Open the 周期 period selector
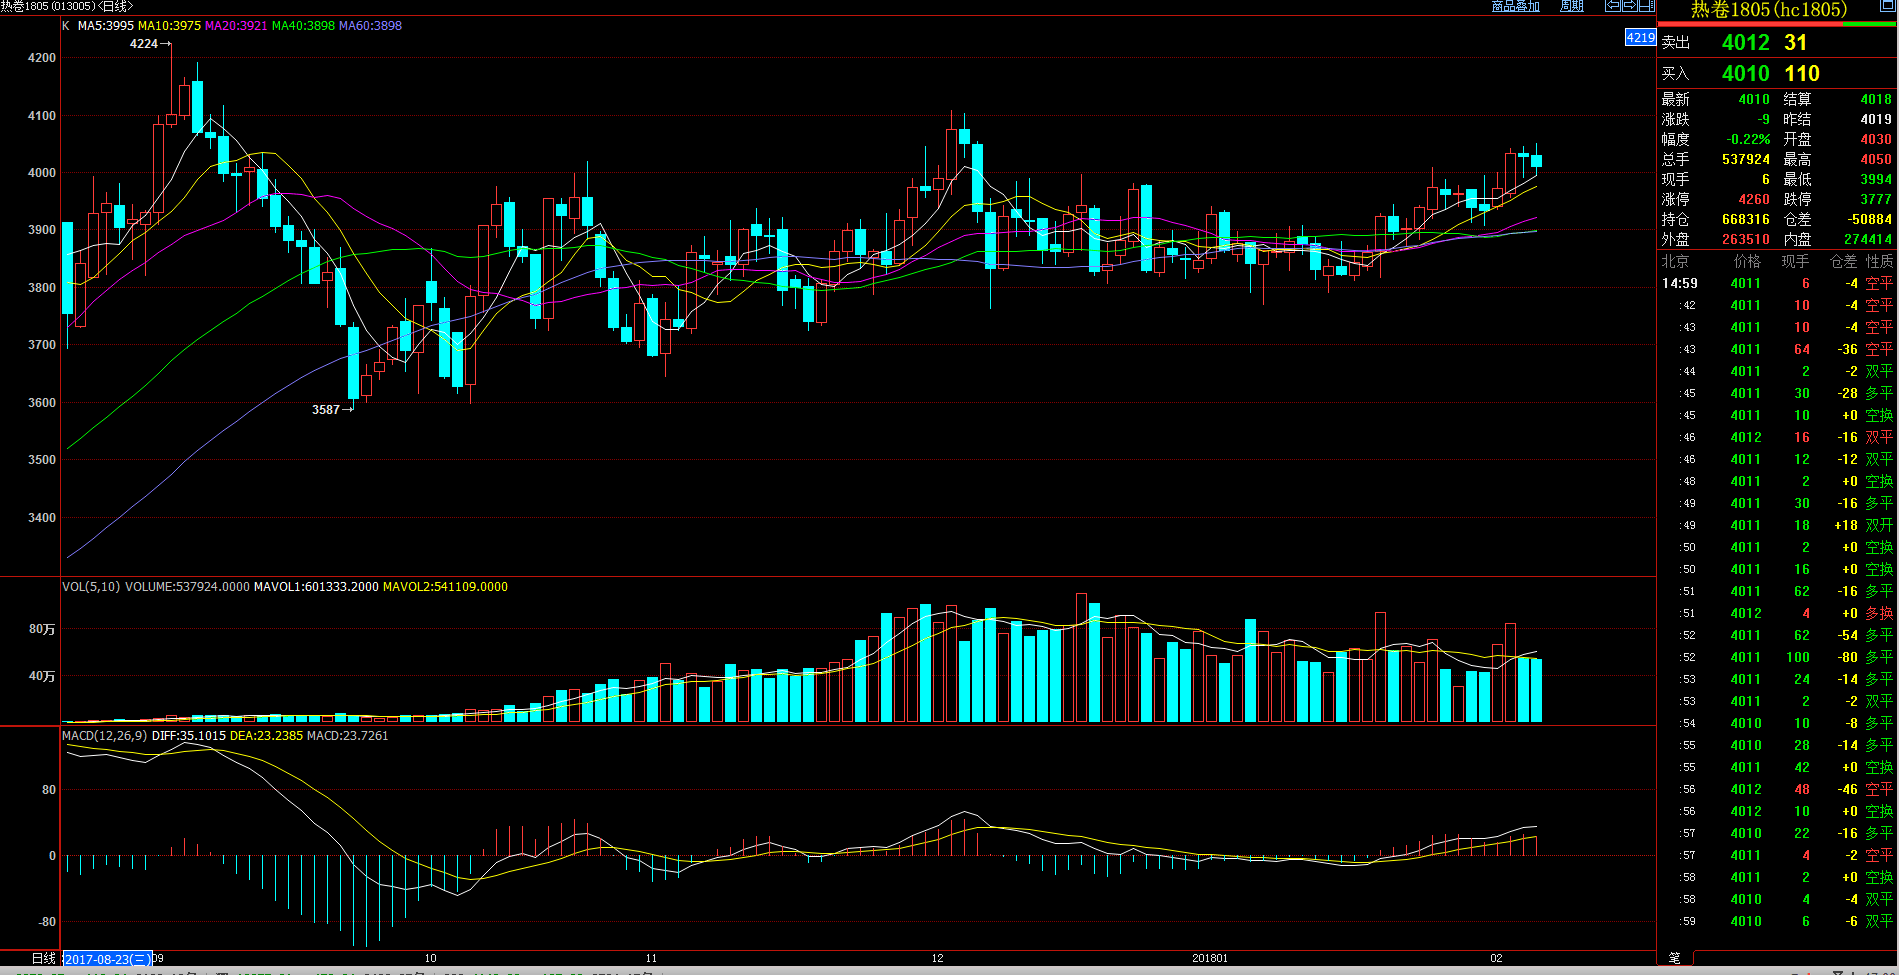 [x=1571, y=6]
